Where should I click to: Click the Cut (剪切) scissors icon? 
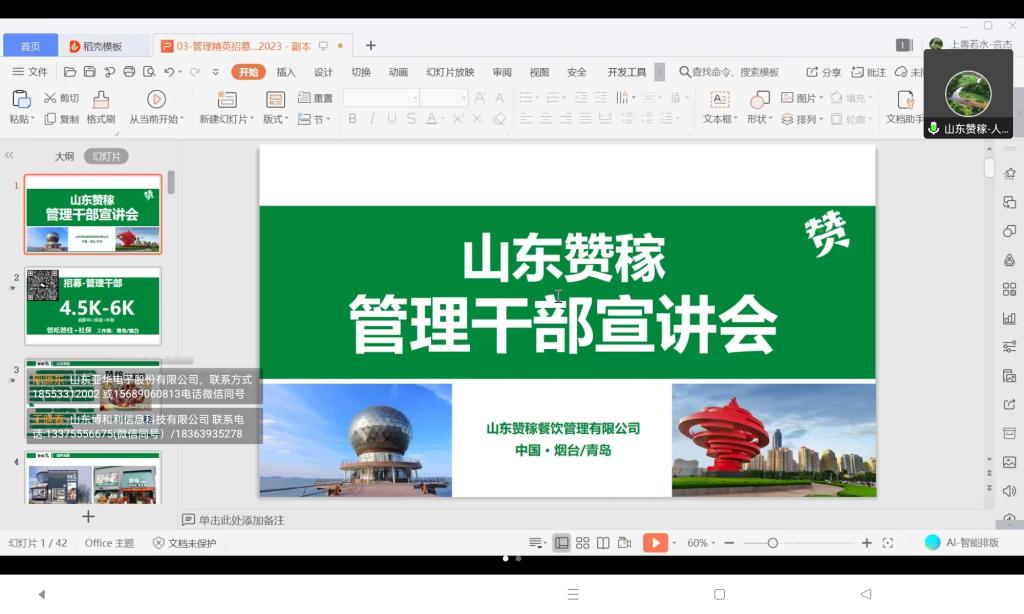(x=50, y=98)
